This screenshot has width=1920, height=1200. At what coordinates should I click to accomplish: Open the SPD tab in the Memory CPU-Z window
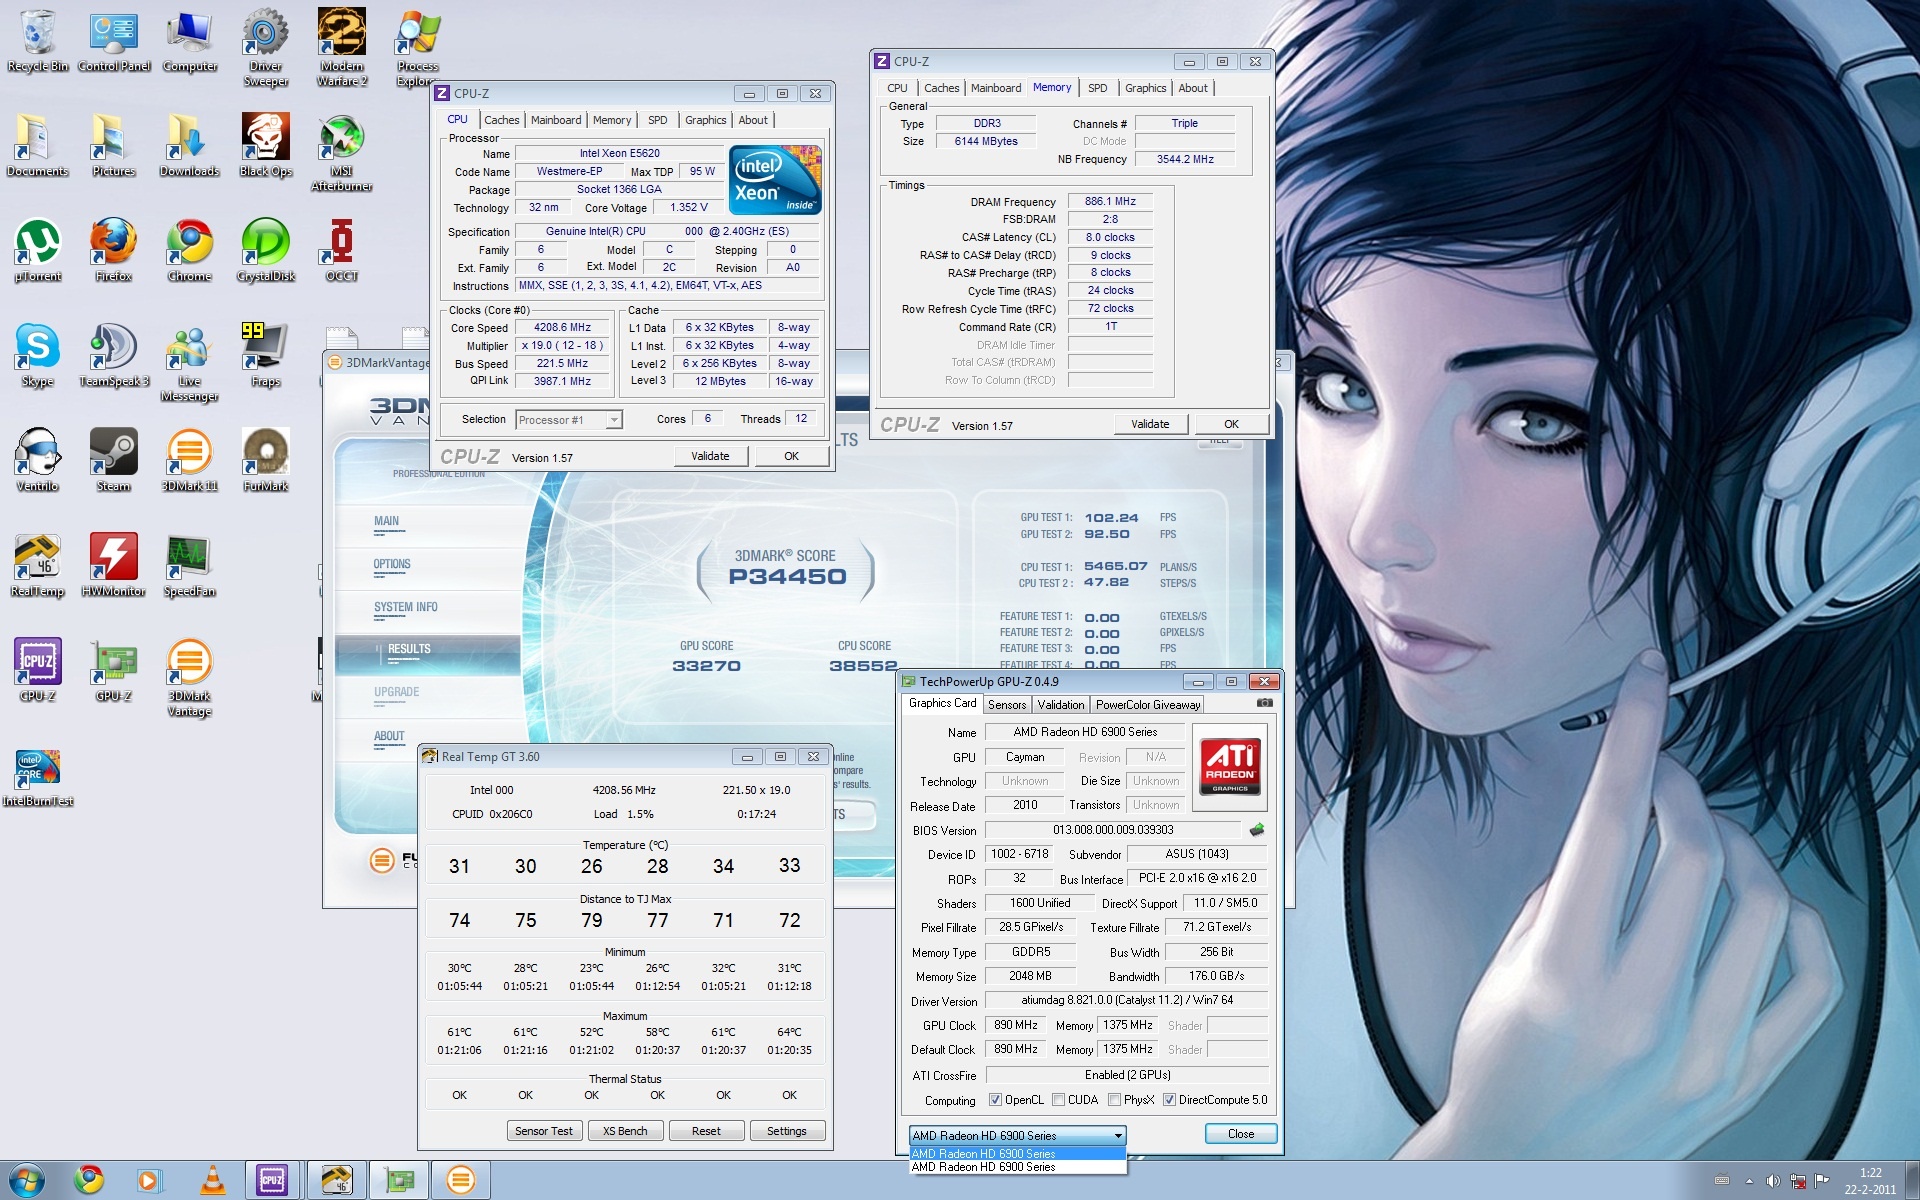1097,88
